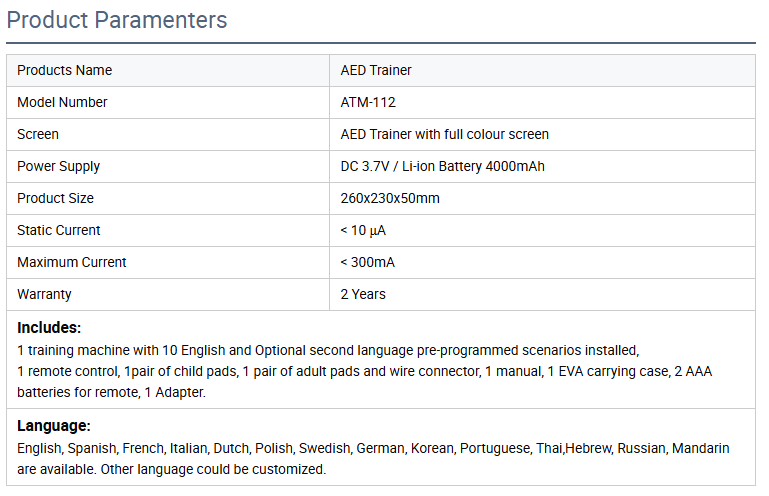Viewport: 769px width, 496px height.
Task: Click AED Trainer with full colour screen
Action: 444,134
